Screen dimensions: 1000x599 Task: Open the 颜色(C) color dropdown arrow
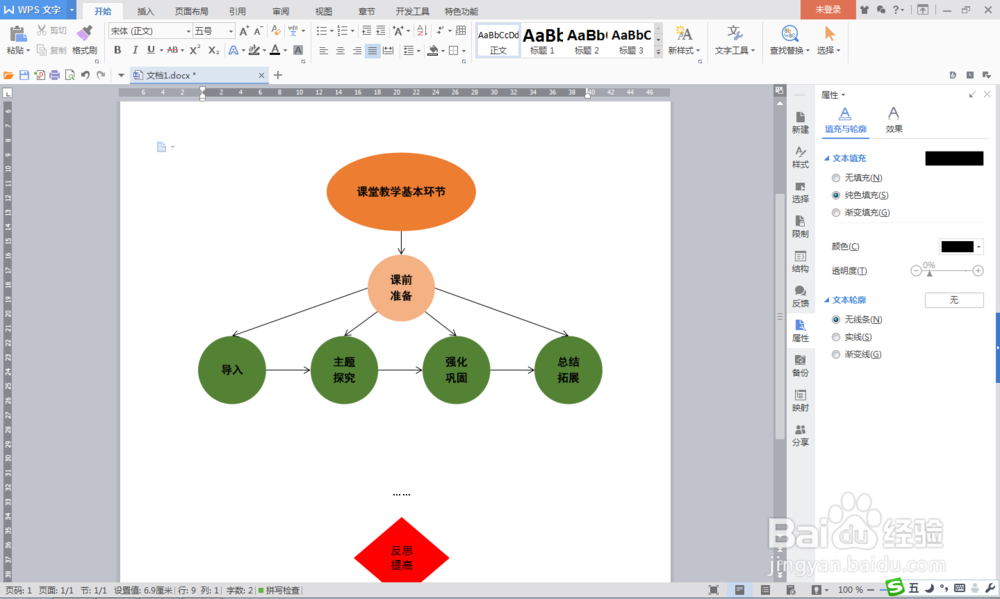coord(979,247)
